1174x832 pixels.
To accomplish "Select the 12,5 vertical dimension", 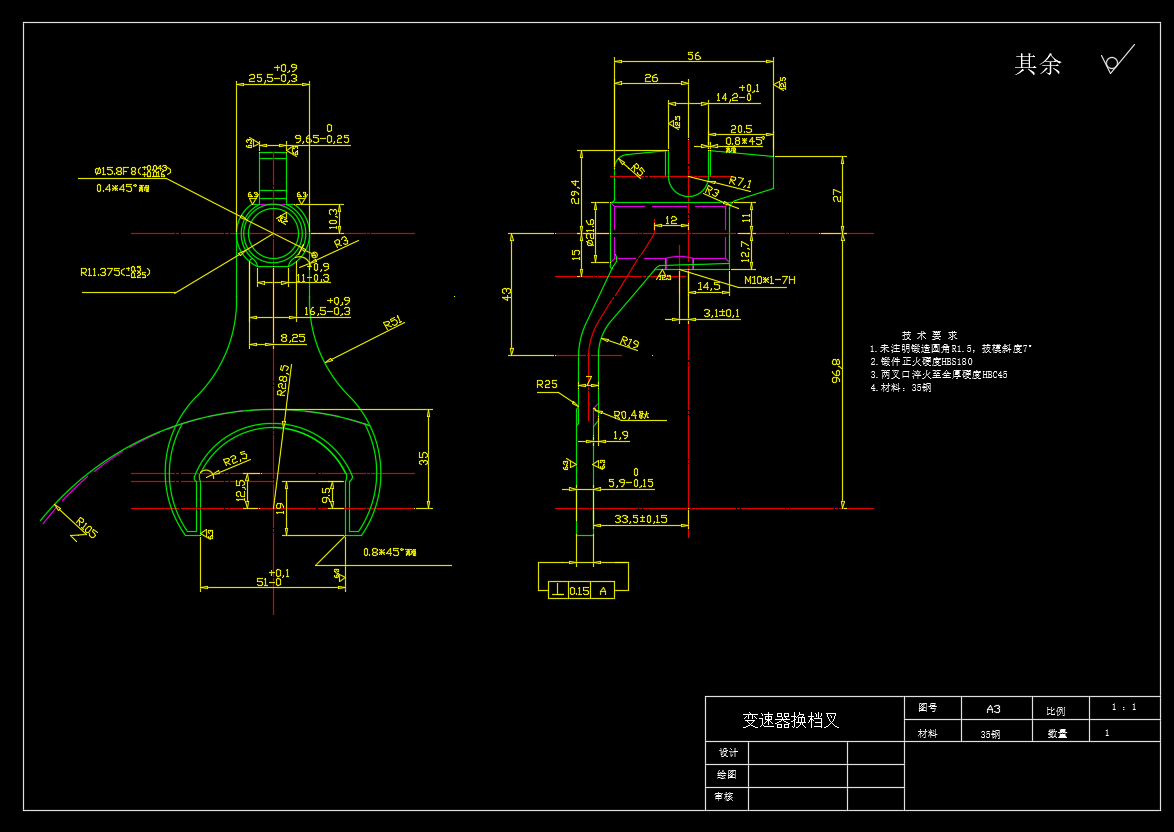I will coord(240,491).
